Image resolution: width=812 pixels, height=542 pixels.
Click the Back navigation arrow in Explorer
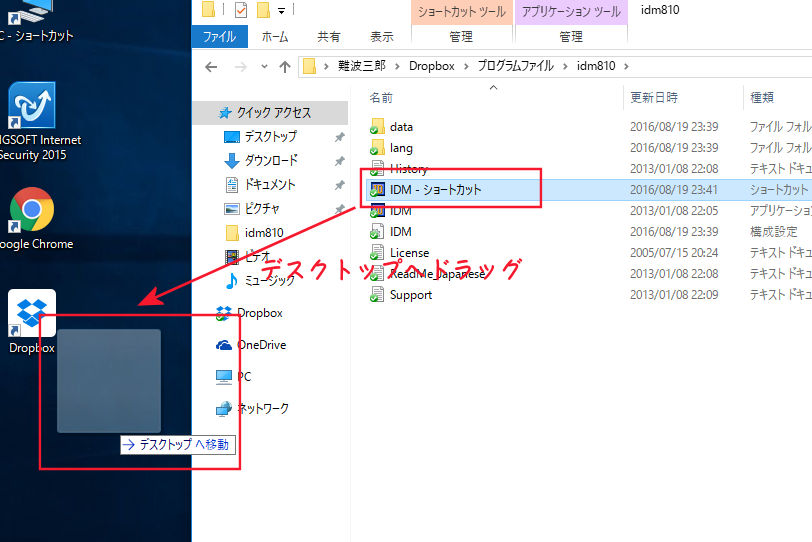click(x=211, y=67)
